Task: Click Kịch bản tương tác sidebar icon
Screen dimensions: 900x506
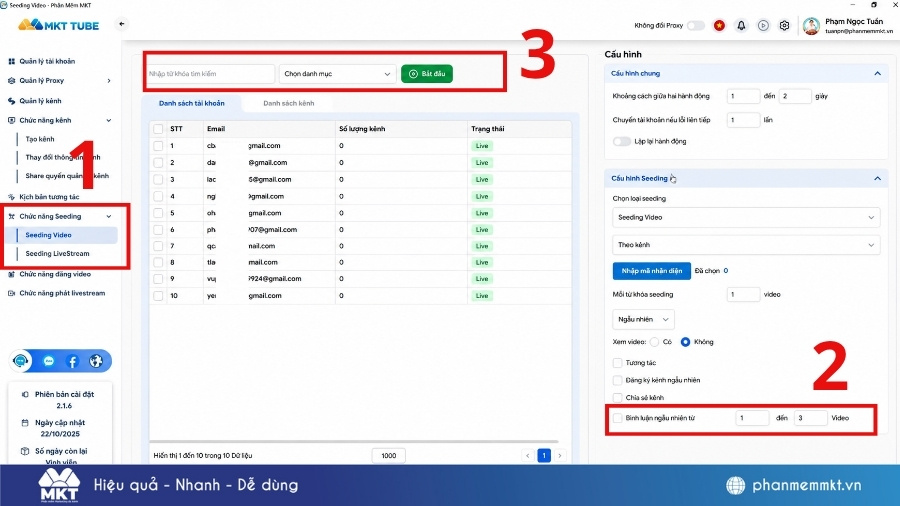Action: [11, 197]
